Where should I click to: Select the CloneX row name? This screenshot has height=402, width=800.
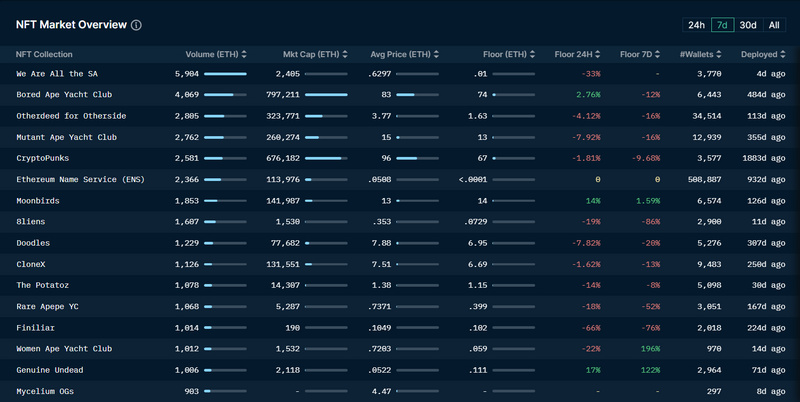(31, 264)
